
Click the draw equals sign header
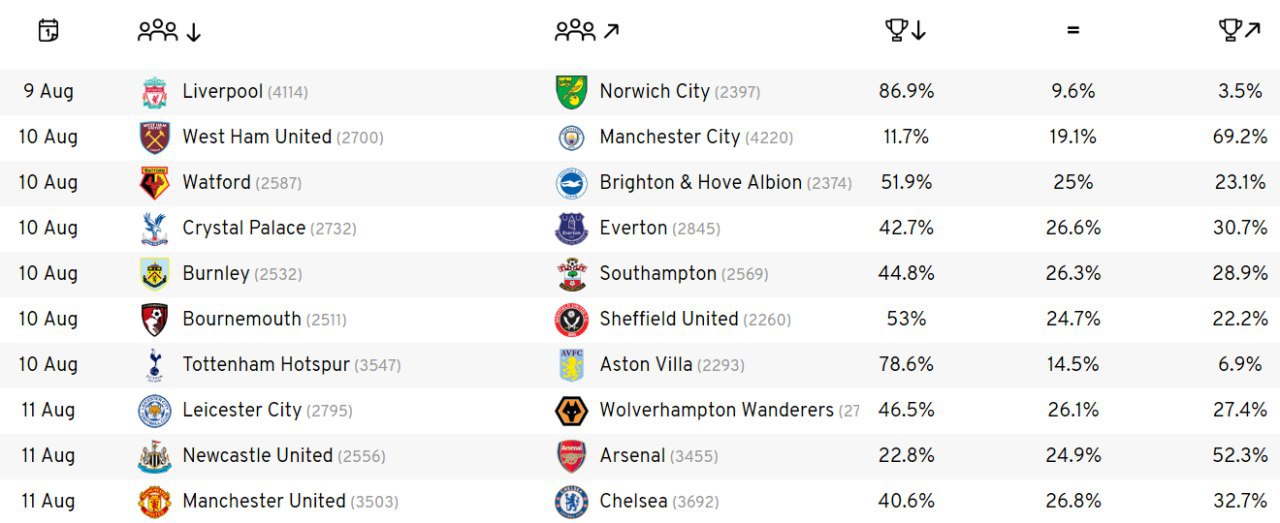[1073, 31]
